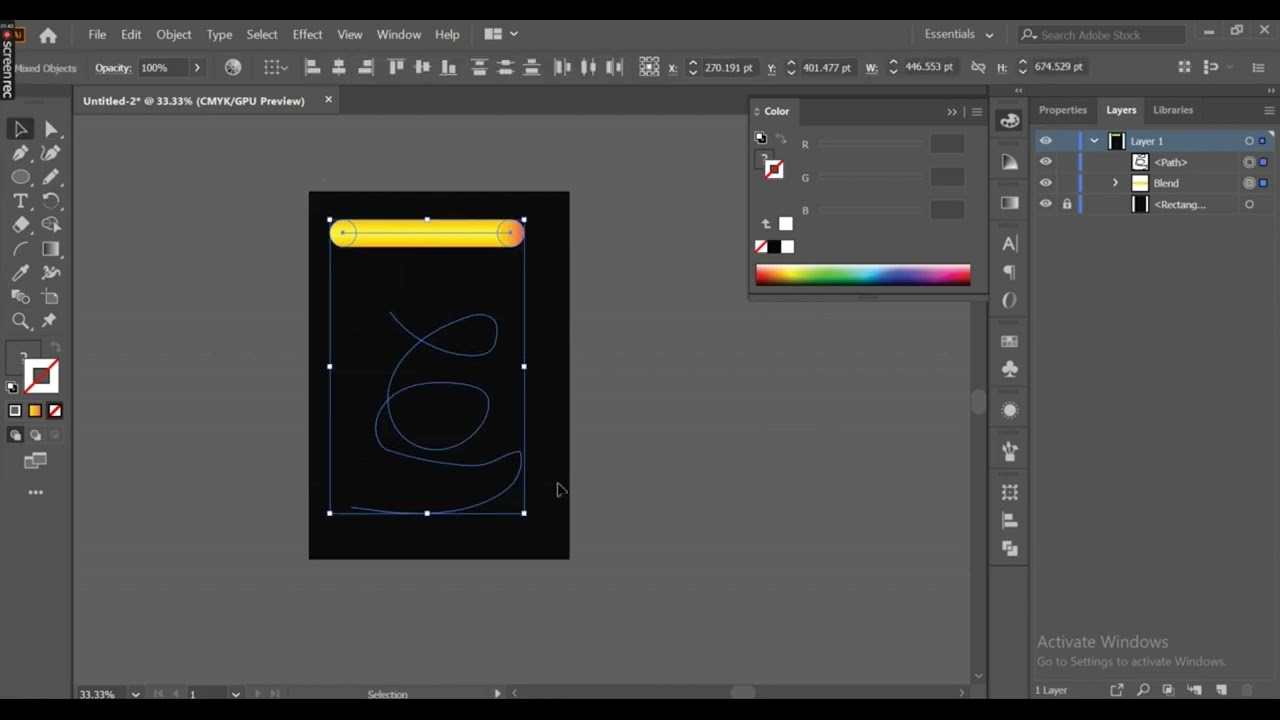Select the Selection tool arrow
Viewport: 1280px width, 720px height.
pos(20,129)
